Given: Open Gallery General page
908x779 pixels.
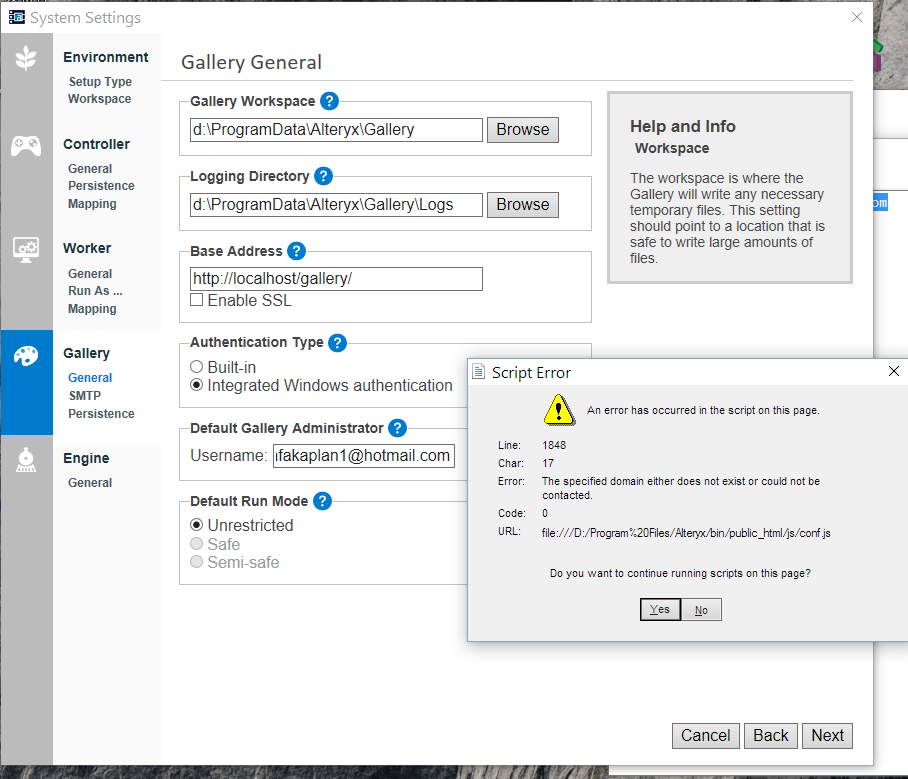Looking at the screenshot, I should pos(90,378).
